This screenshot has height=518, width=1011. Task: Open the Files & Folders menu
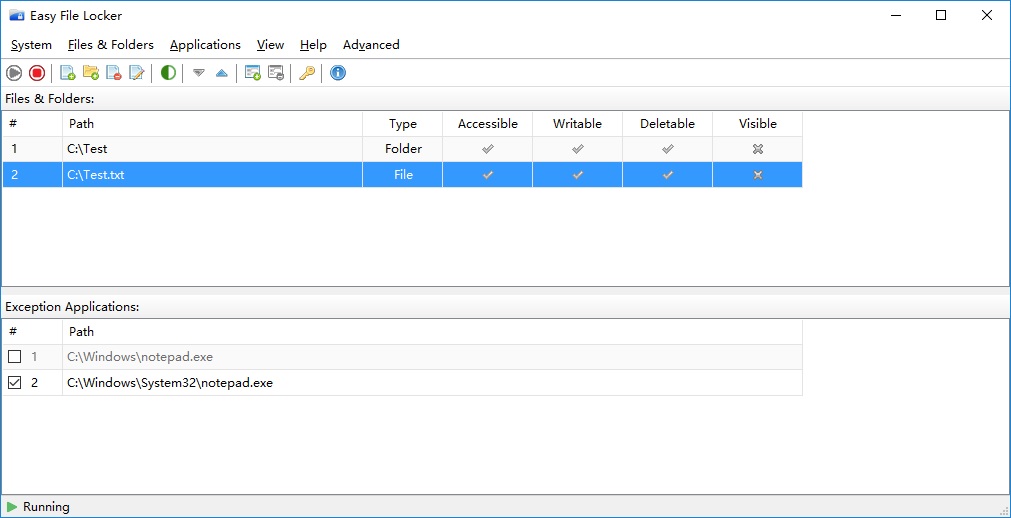pyautogui.click(x=111, y=45)
